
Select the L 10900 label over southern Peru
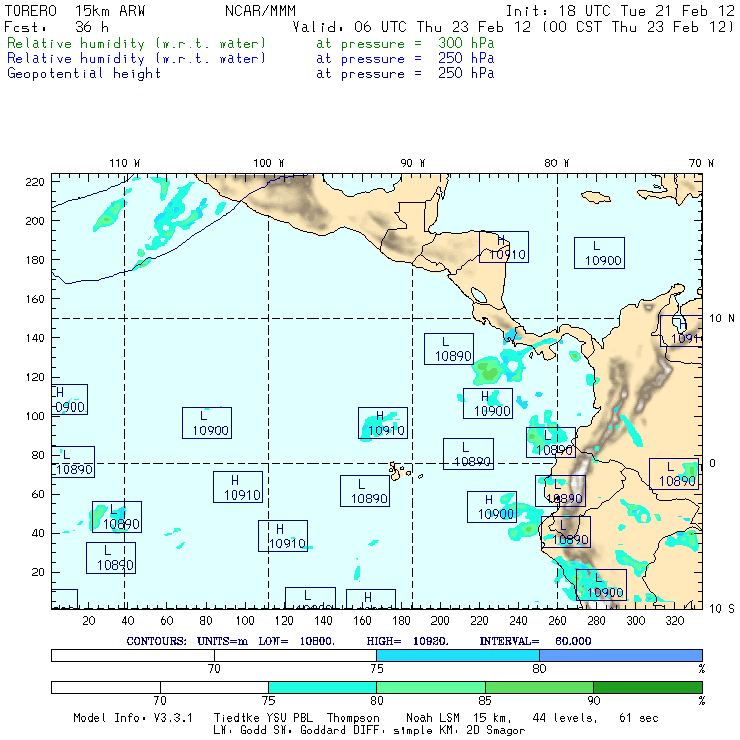(601, 584)
